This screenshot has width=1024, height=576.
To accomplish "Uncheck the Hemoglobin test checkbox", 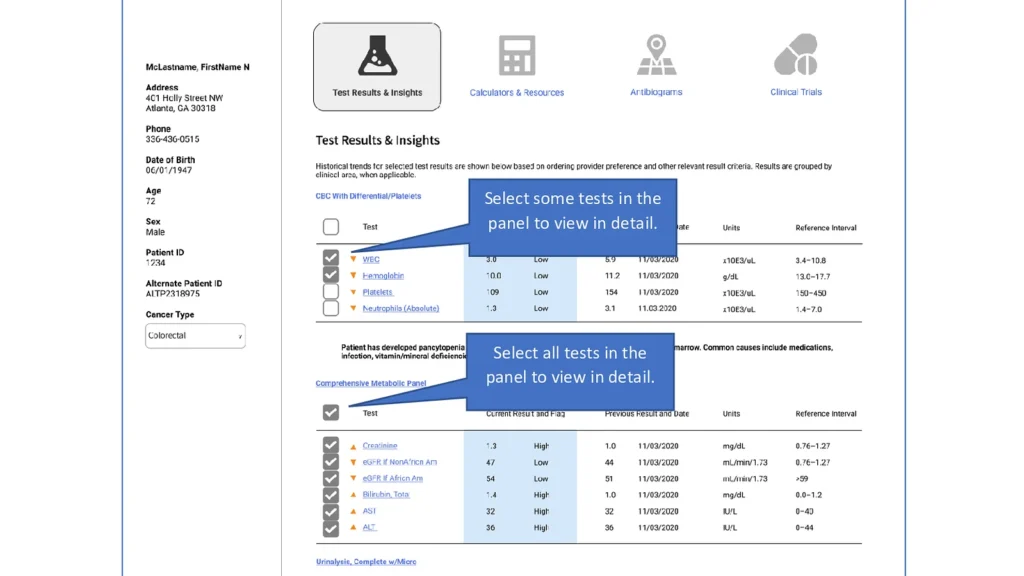I will click(331, 275).
